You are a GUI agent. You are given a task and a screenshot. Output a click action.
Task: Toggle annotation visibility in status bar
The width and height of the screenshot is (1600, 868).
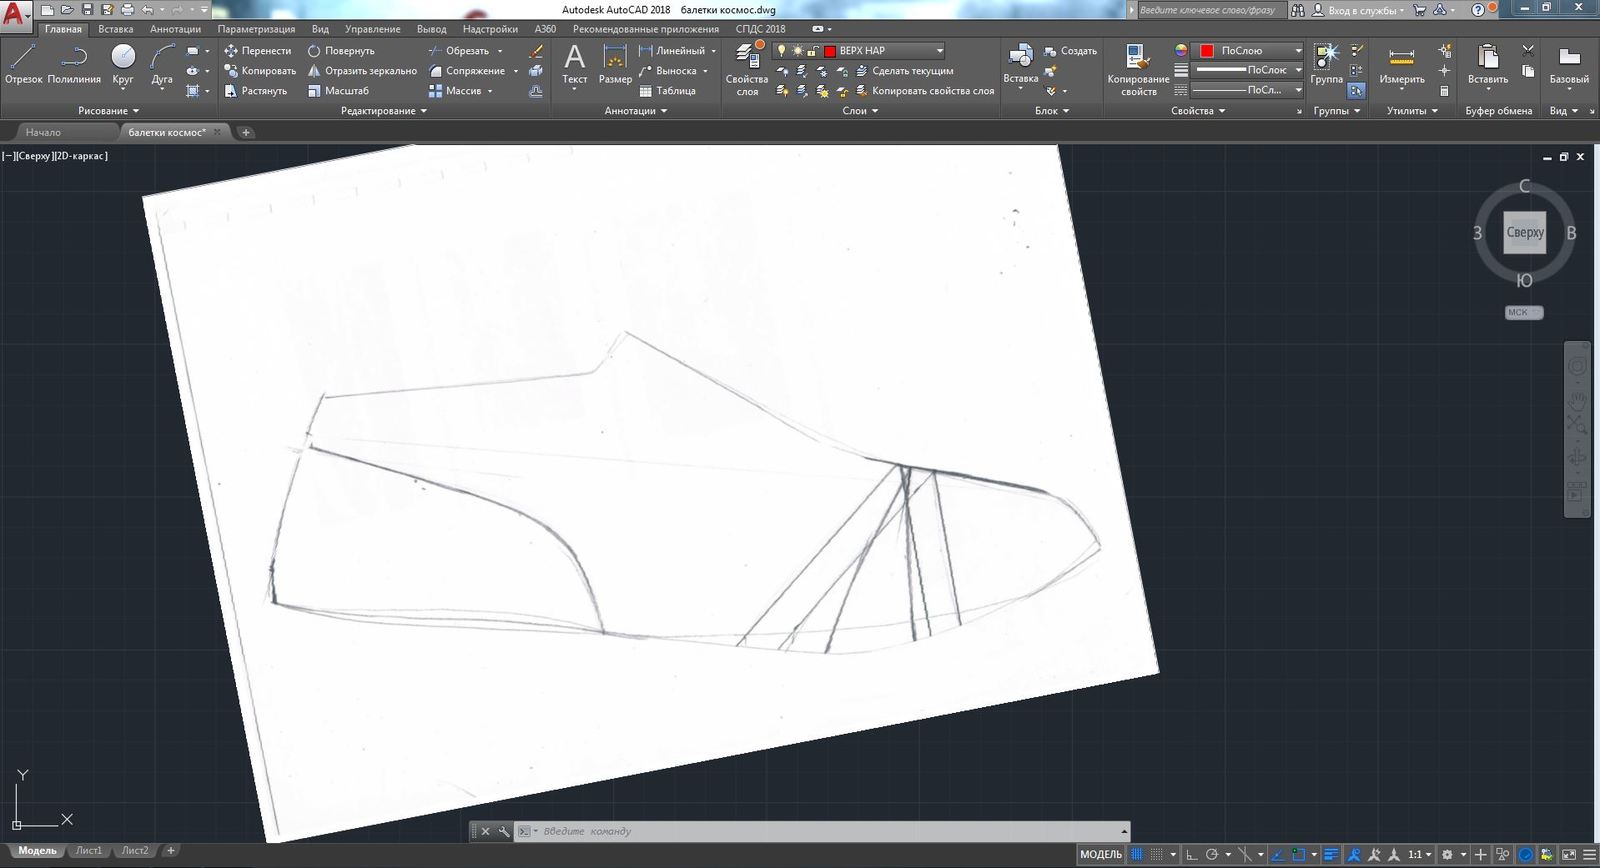(1354, 855)
